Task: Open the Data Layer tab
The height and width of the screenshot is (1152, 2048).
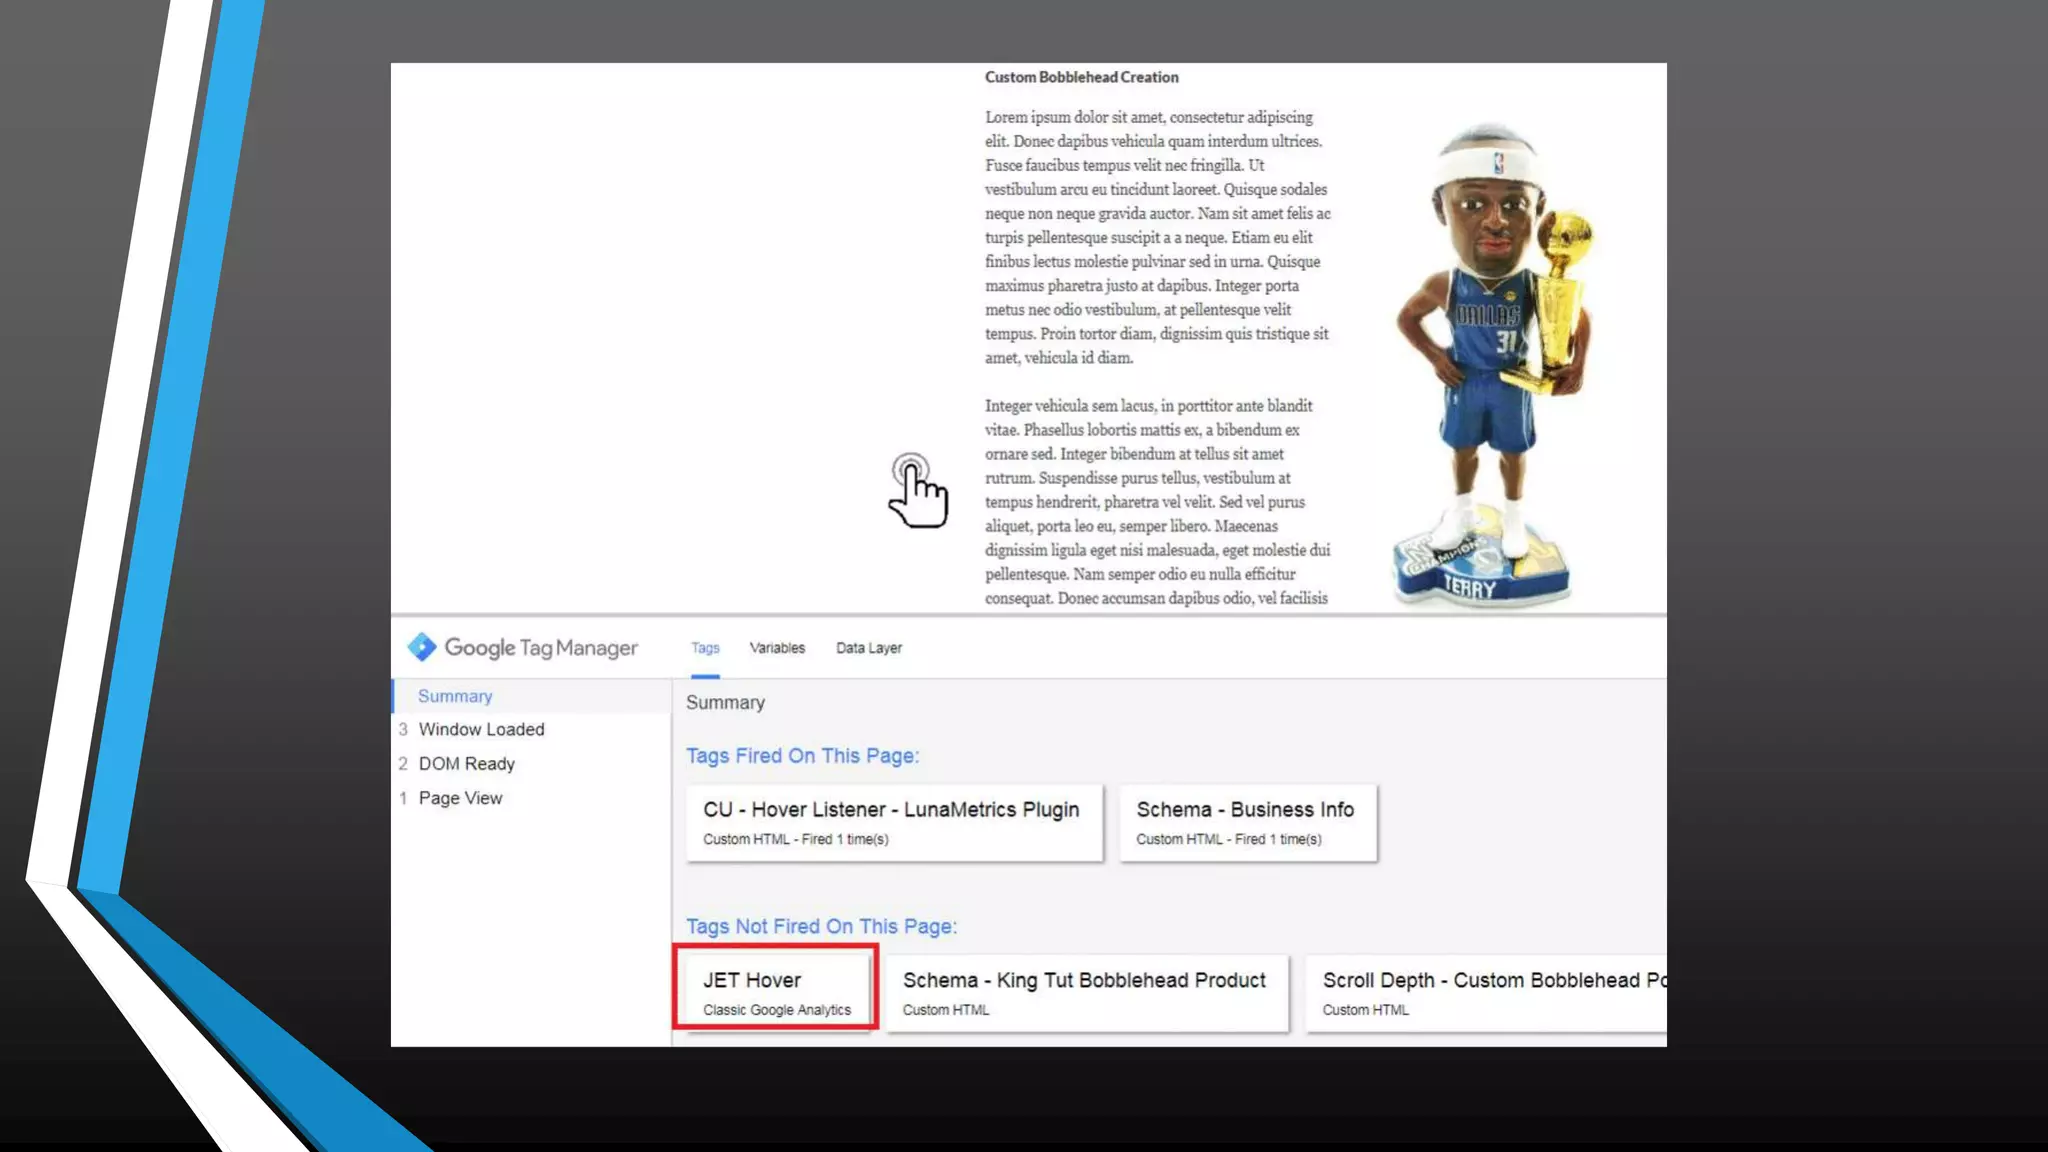Action: 868,648
